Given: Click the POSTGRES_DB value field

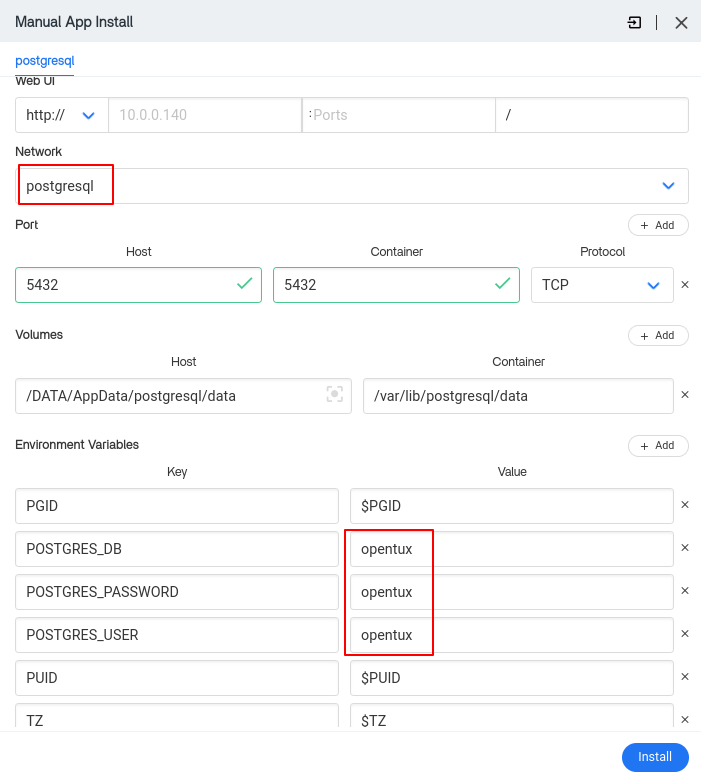Looking at the screenshot, I should point(512,549).
